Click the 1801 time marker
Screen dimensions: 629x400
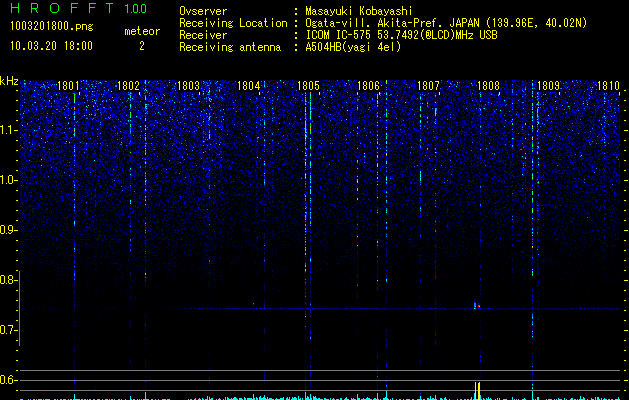click(68, 86)
